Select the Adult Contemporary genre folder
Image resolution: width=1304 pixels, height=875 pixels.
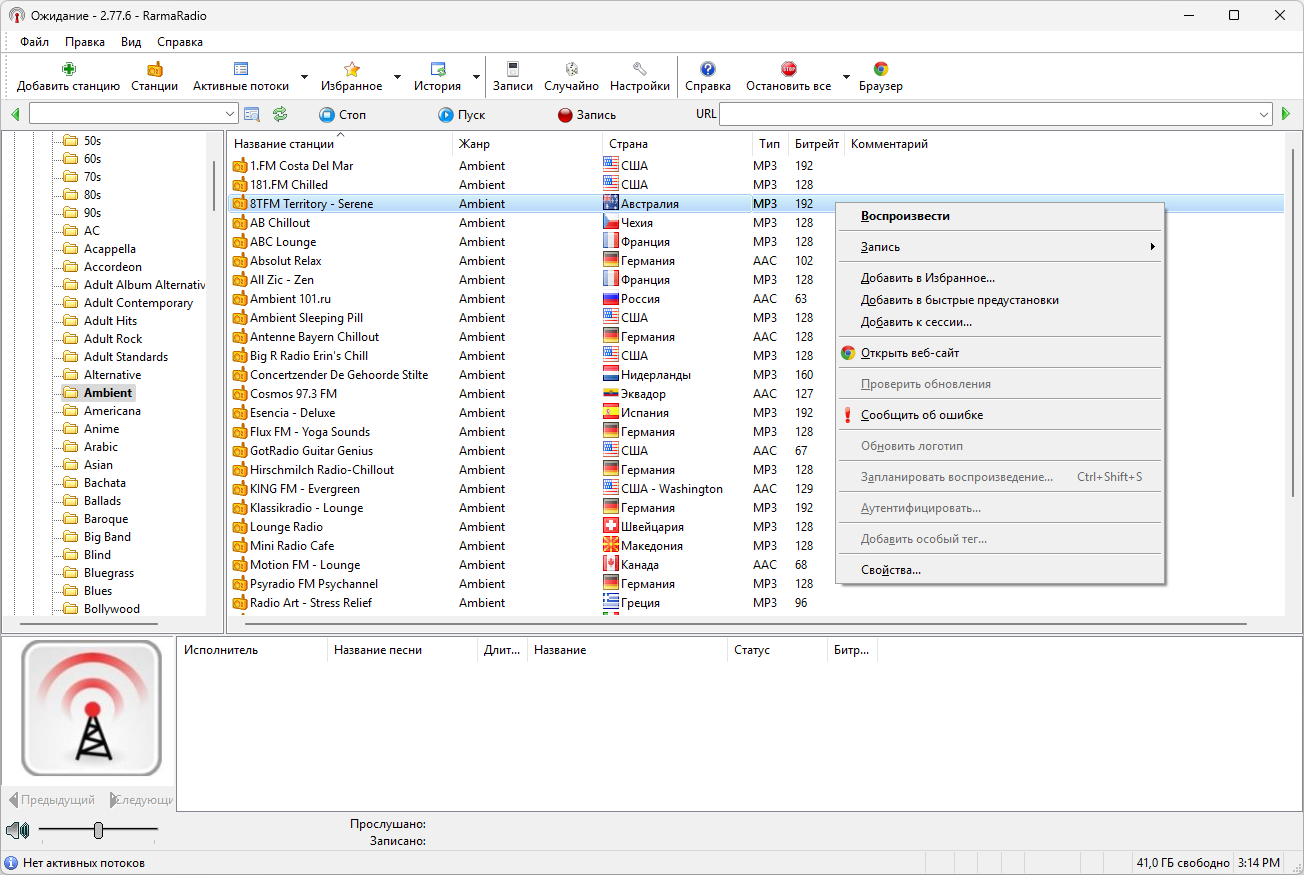[x=138, y=303]
